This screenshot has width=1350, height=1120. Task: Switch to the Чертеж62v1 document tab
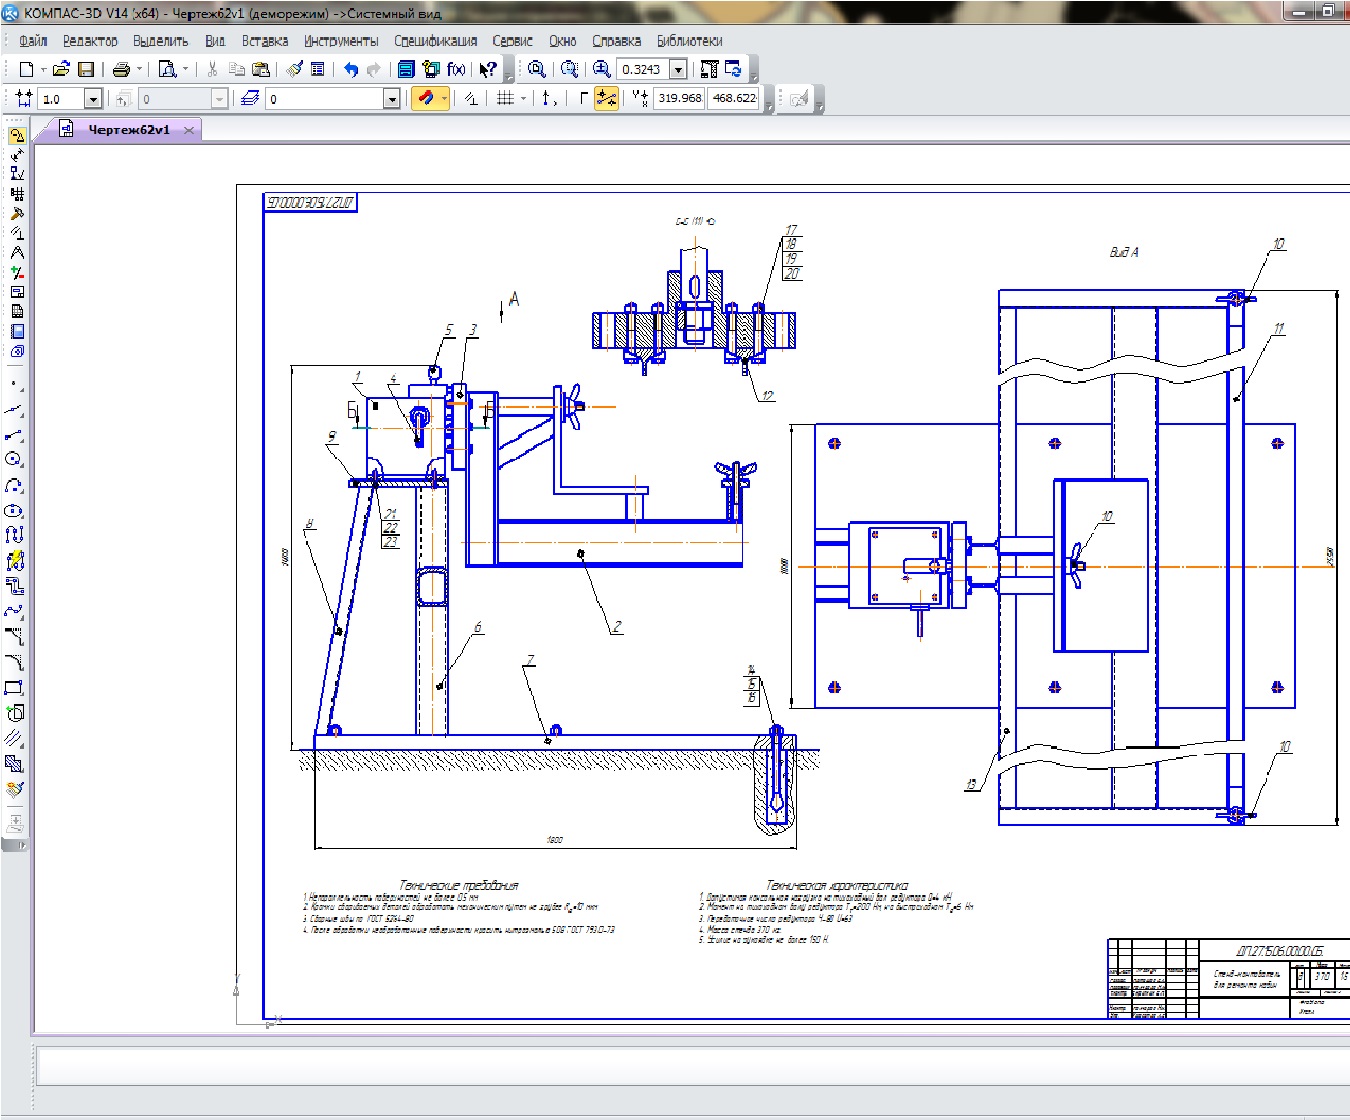click(x=128, y=130)
